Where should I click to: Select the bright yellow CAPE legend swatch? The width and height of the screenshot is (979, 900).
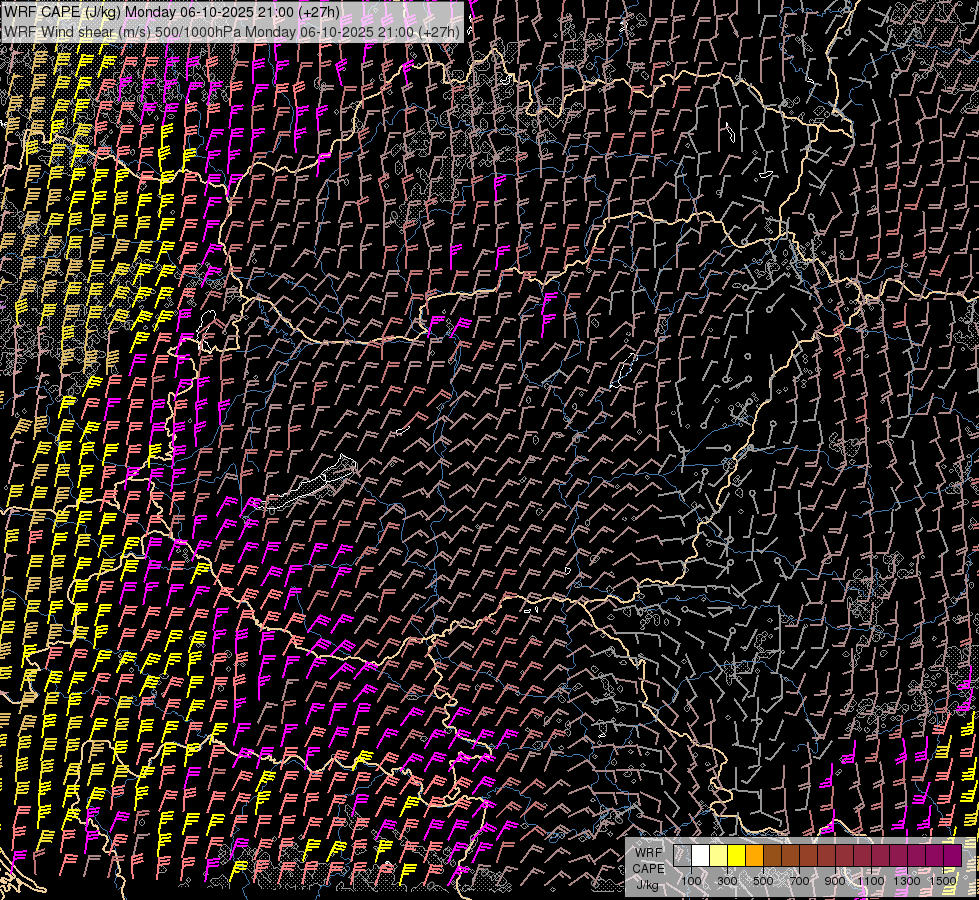(x=736, y=855)
